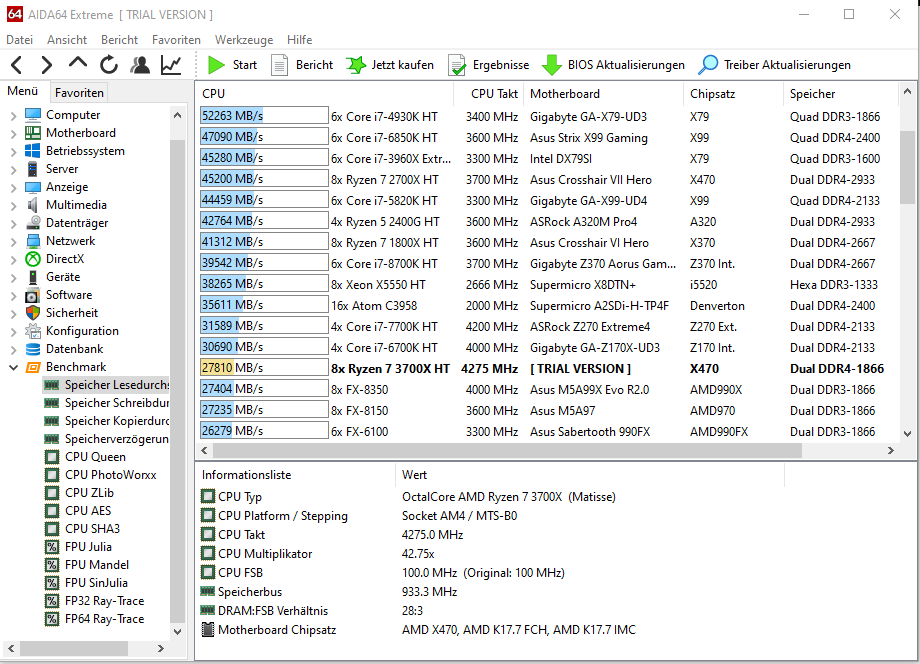Open the Ansicht menu
This screenshot has height=664, width=920.
click(67, 40)
